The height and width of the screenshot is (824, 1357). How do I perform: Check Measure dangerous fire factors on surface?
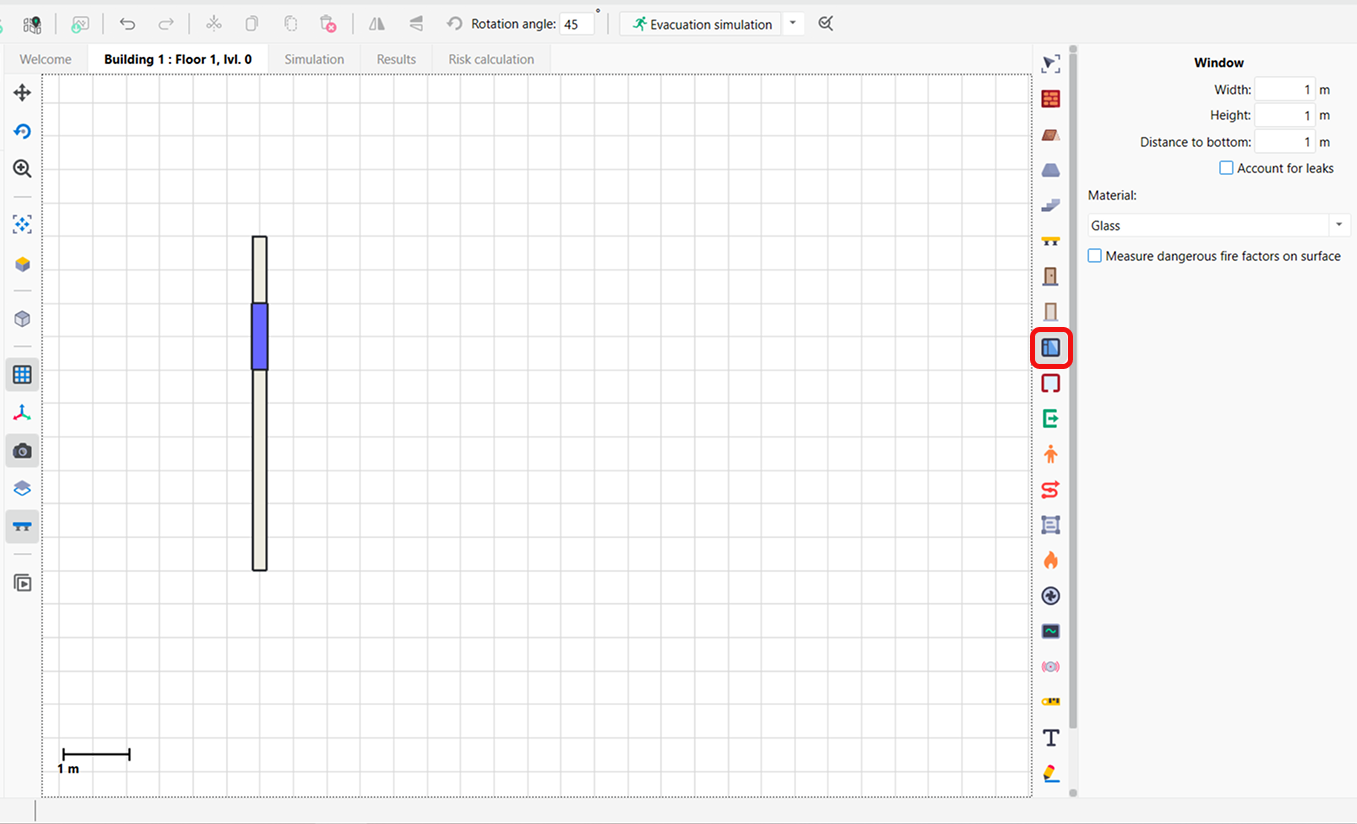pos(1095,256)
